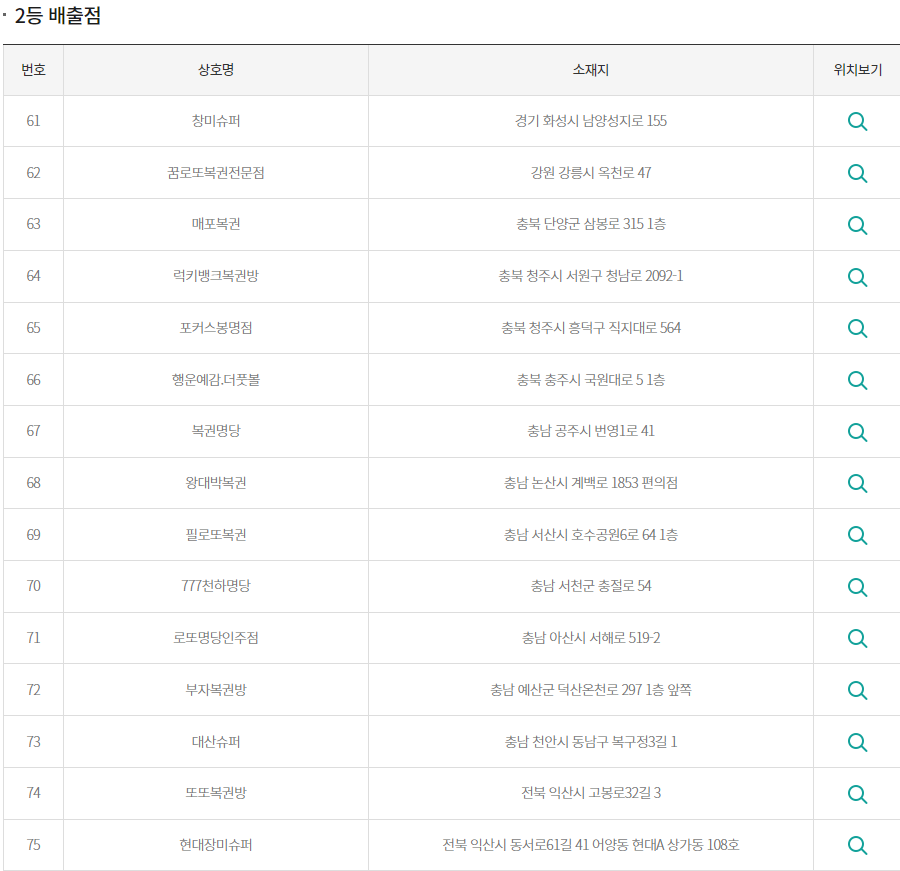
Task: Select address 충북 청주시 서원구 청남로 2092-1
Action: [591, 276]
